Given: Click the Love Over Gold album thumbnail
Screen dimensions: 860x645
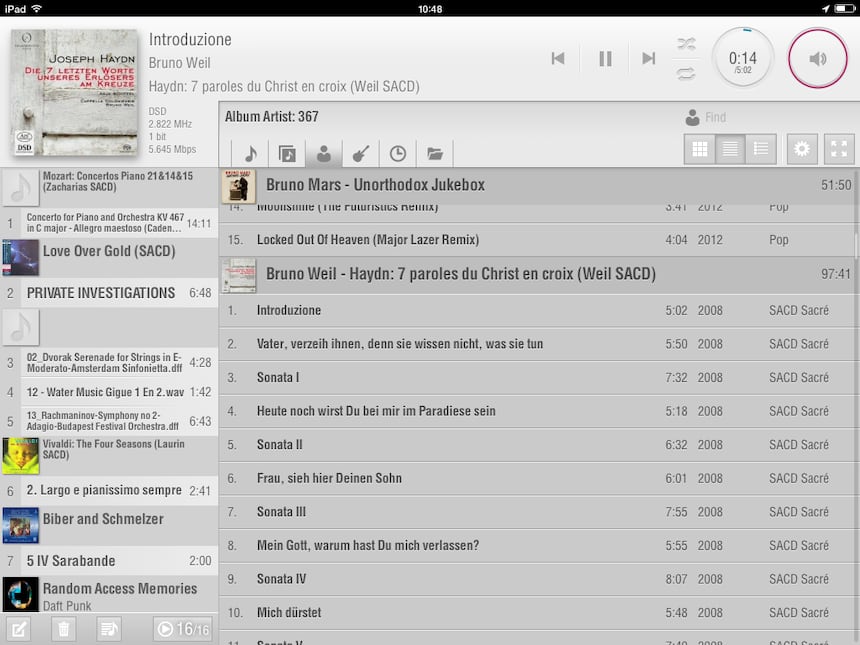Looking at the screenshot, I should point(20,257).
